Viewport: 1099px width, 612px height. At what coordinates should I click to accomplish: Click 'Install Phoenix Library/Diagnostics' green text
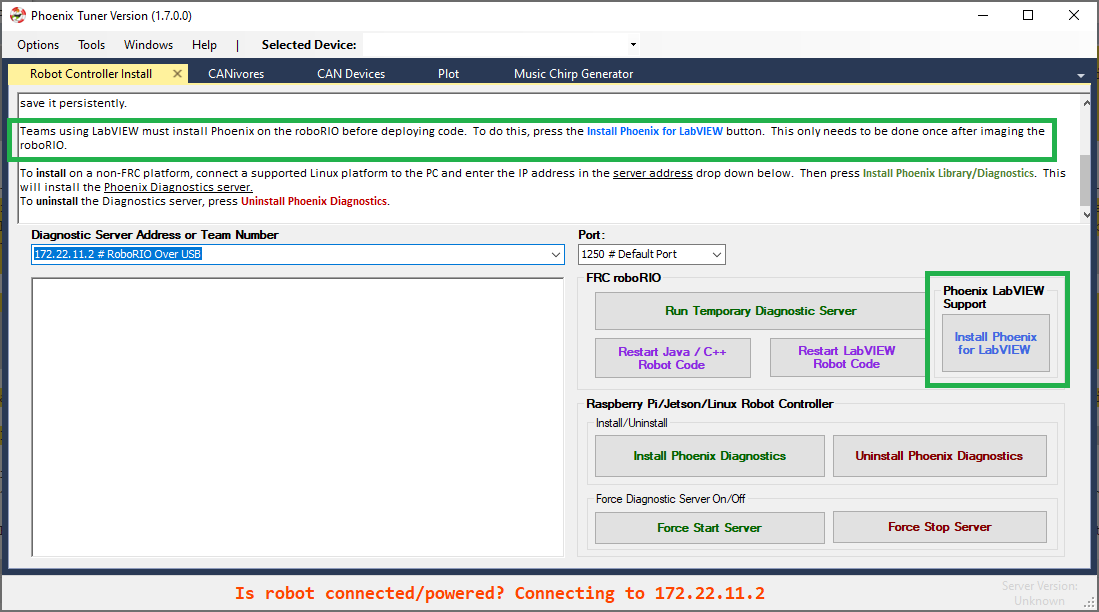coord(948,173)
